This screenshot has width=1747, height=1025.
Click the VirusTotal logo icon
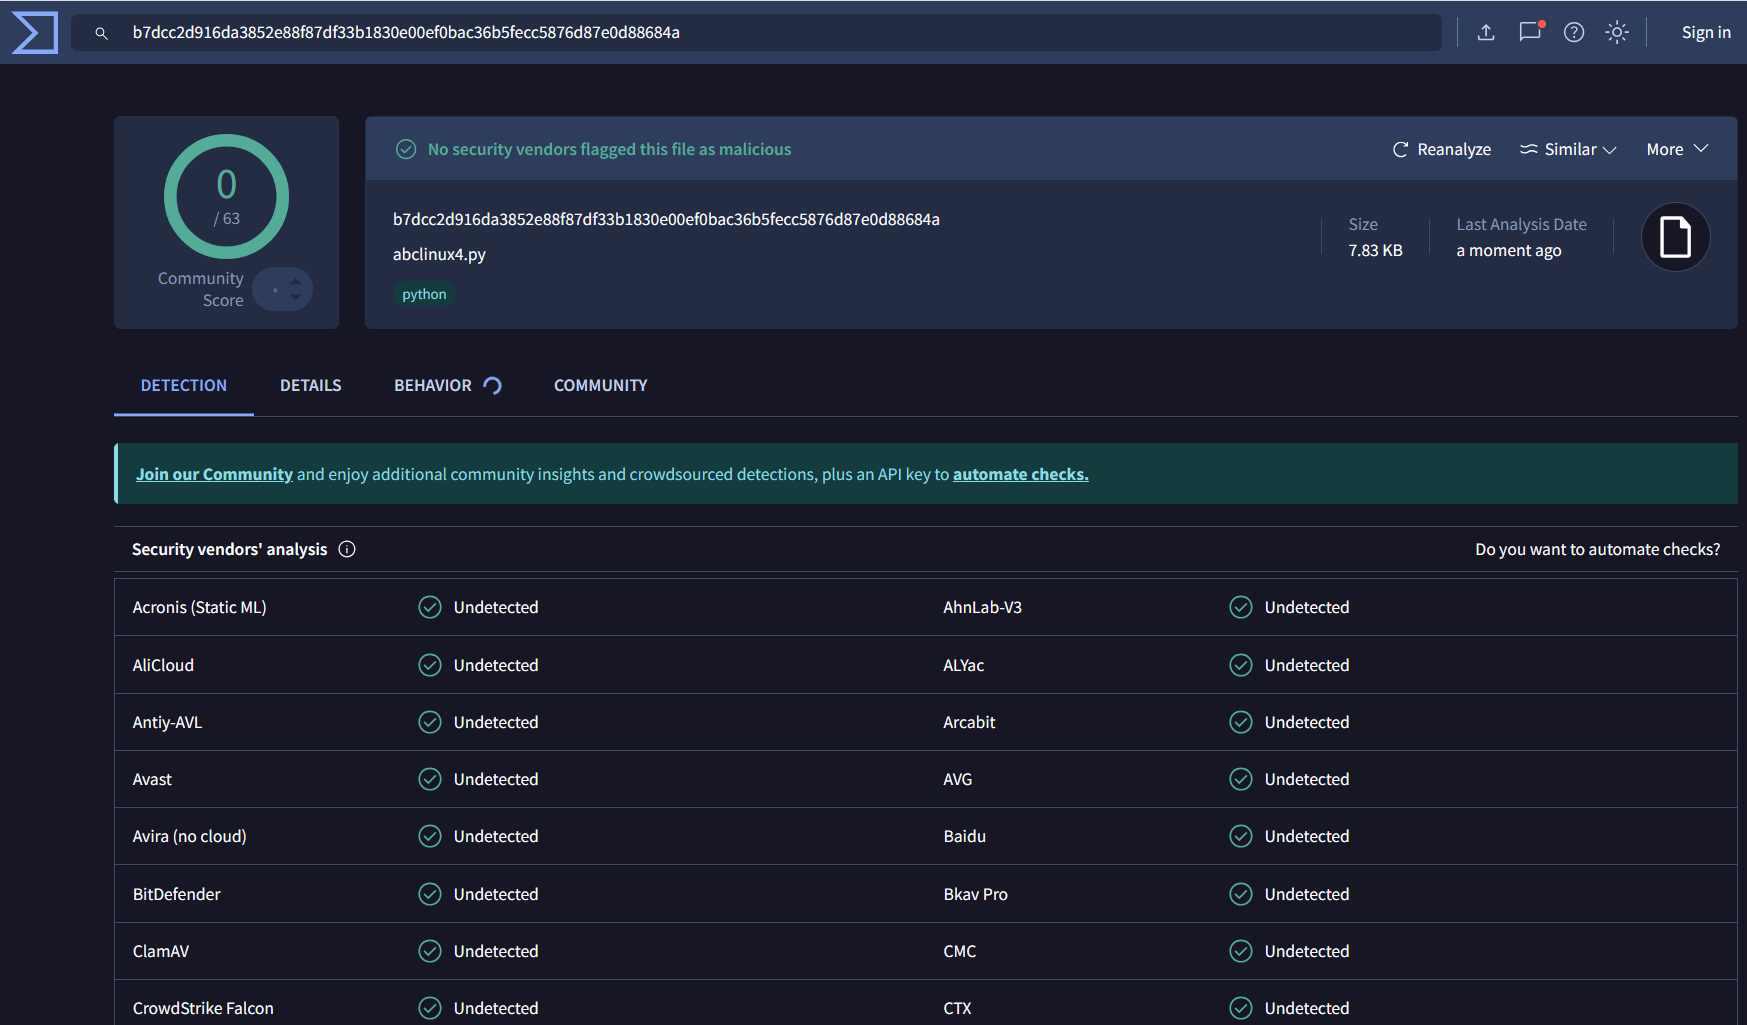(35, 32)
